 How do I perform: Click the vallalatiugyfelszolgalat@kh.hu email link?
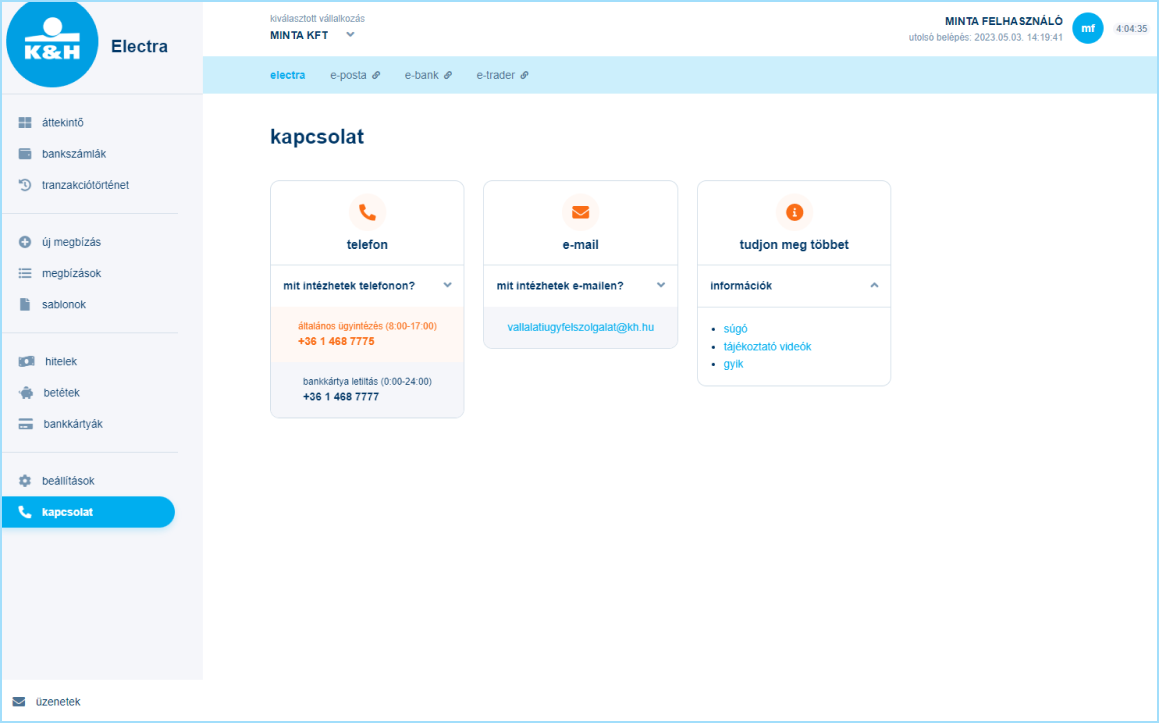[x=580, y=326]
